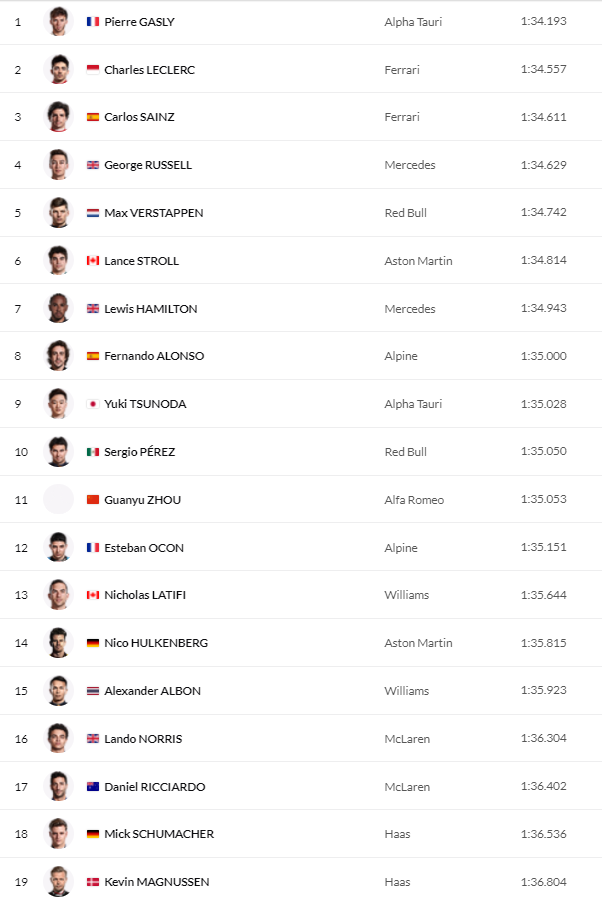
Task: Click the French flag beside Pierre Gasly
Action: tap(93, 21)
